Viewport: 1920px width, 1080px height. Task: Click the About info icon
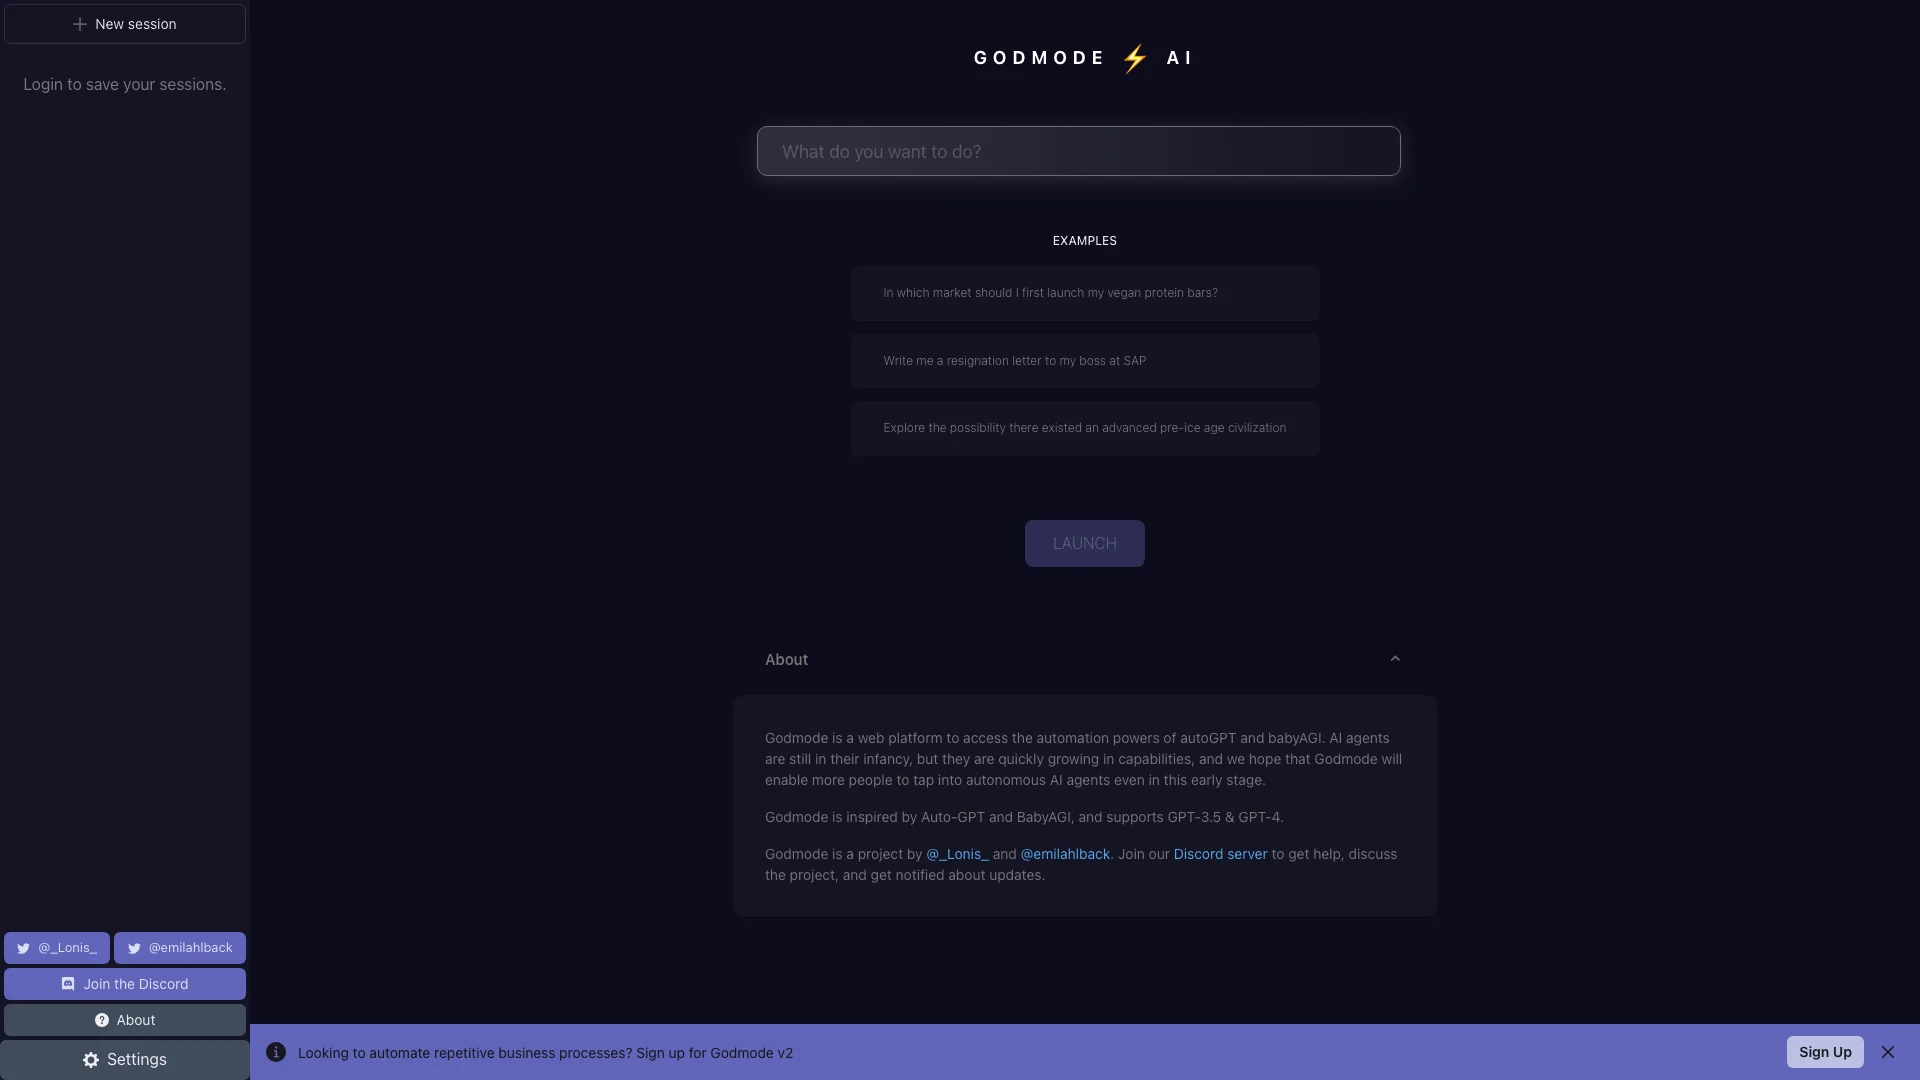[x=102, y=1021]
